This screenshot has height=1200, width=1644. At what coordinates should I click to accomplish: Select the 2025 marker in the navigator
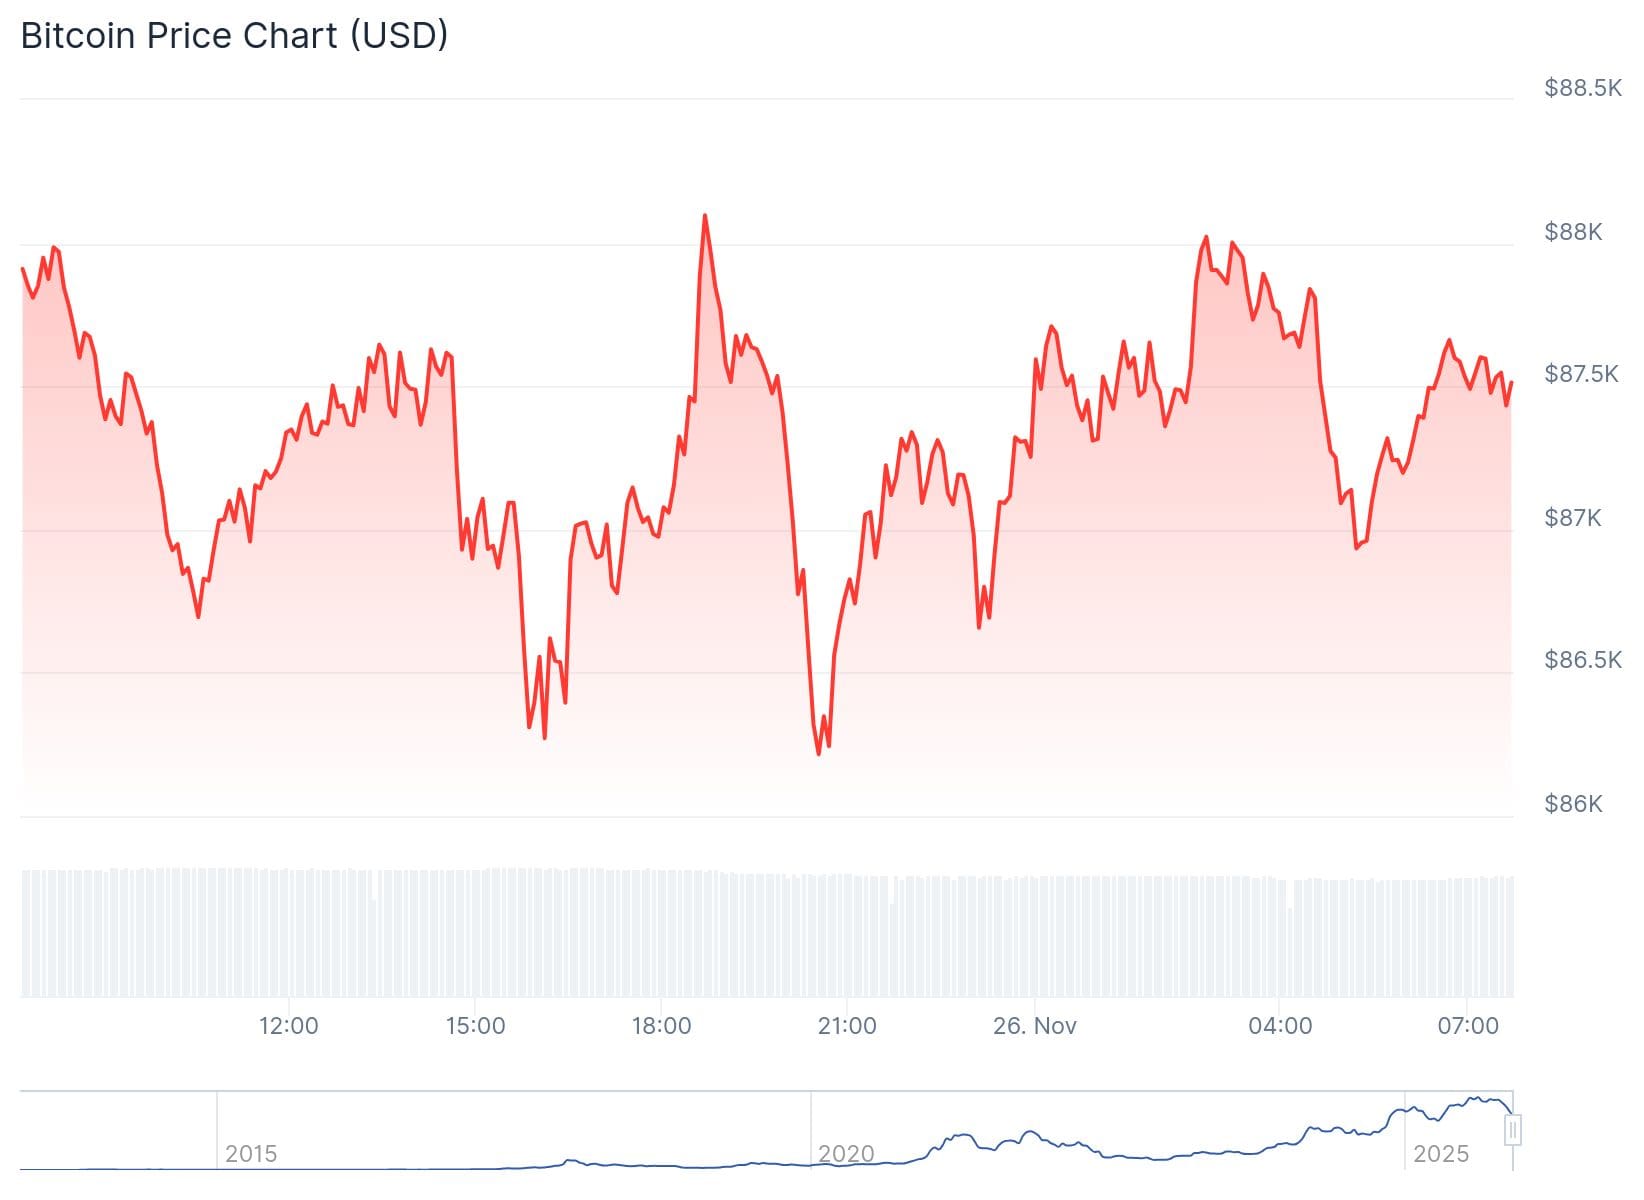1440,1154
